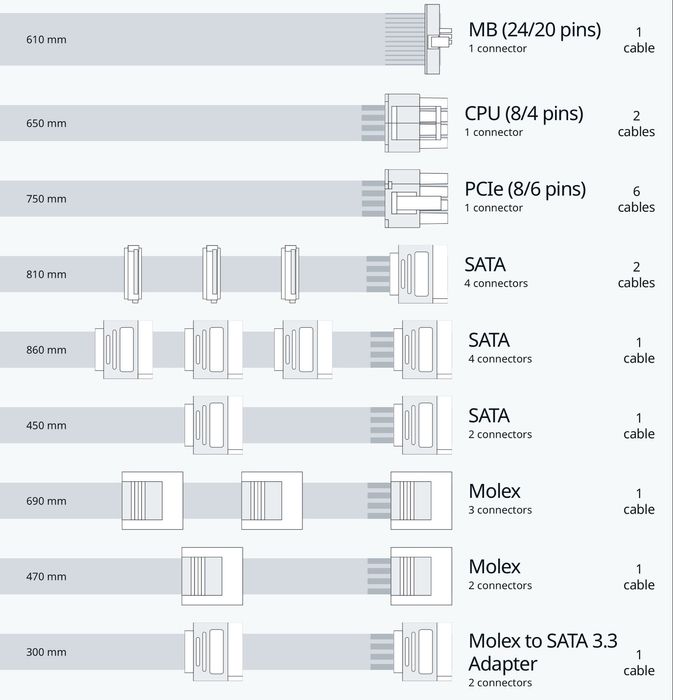Click the left Molex connector on the 470 mm cable
The image size is (673, 700).
click(x=212, y=575)
